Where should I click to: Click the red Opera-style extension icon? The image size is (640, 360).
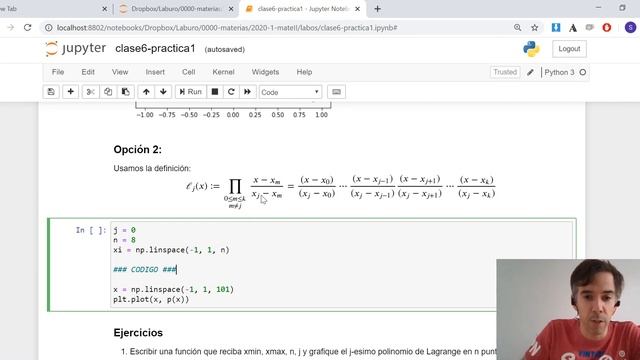pyautogui.click(x=607, y=28)
